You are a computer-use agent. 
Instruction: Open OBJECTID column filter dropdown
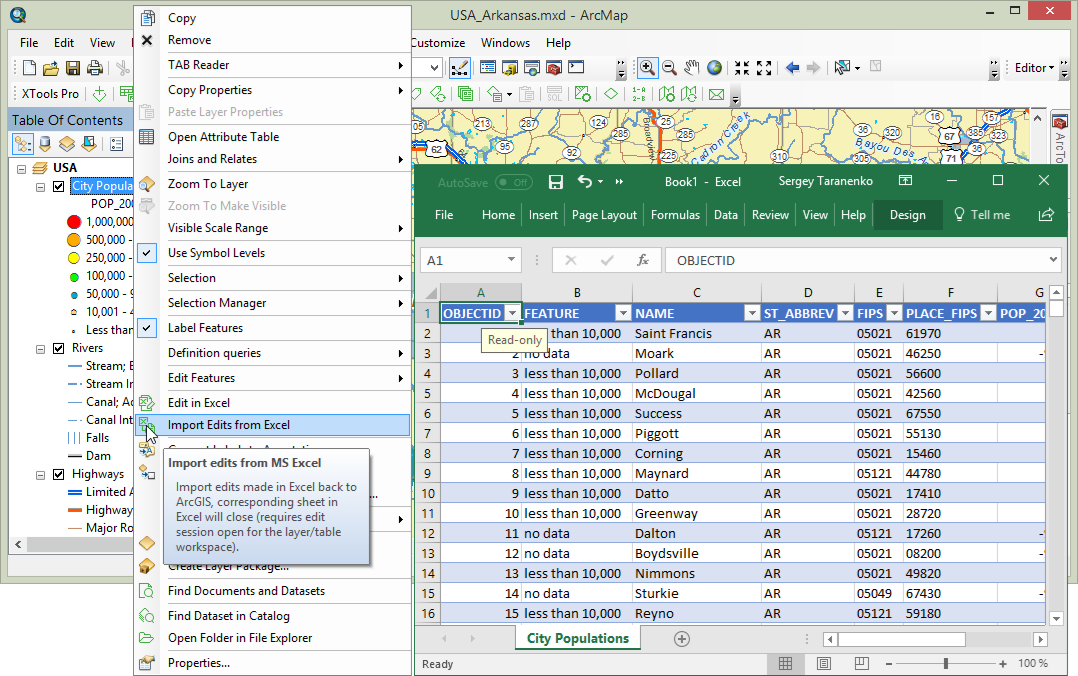[x=512, y=313]
